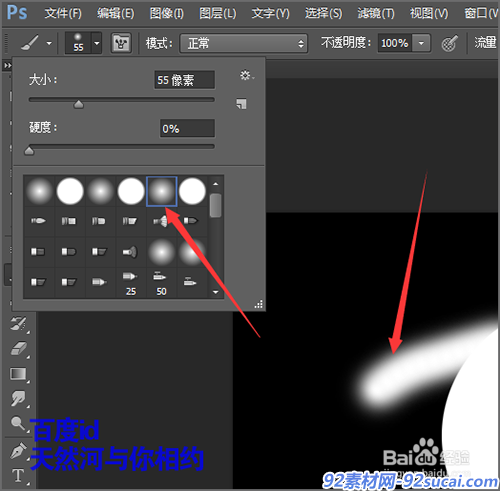Viewport: 500px width, 491px height.
Task: Select second brush in fourth row
Action: click(69, 282)
